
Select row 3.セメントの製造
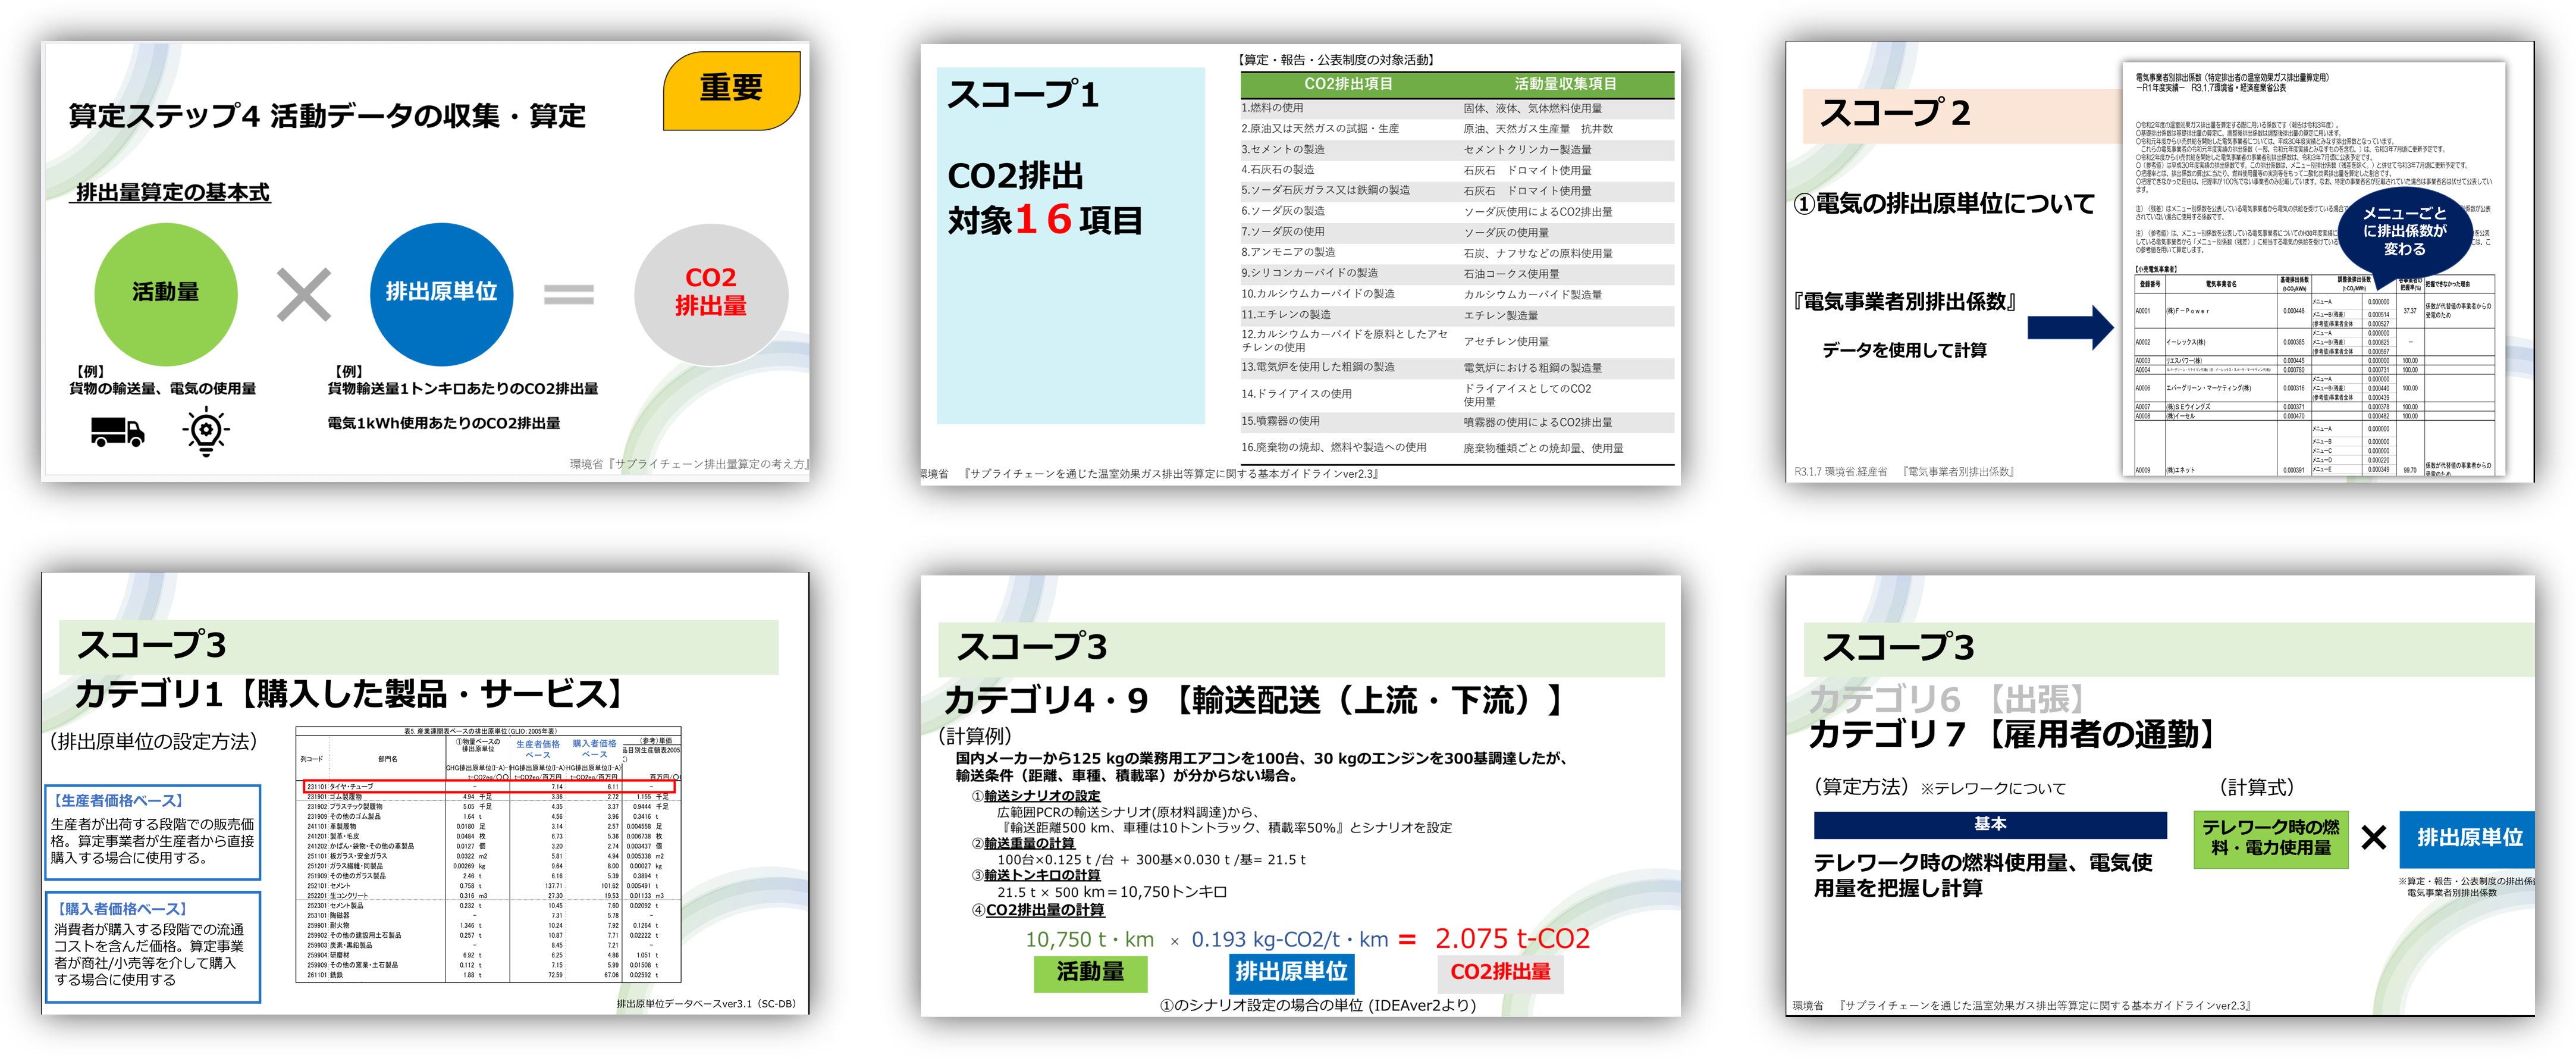click(1457, 150)
